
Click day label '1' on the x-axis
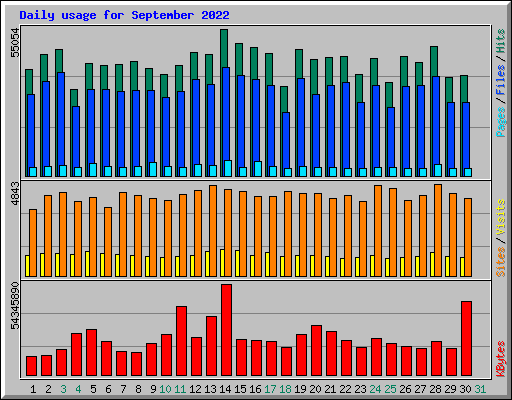33,389
